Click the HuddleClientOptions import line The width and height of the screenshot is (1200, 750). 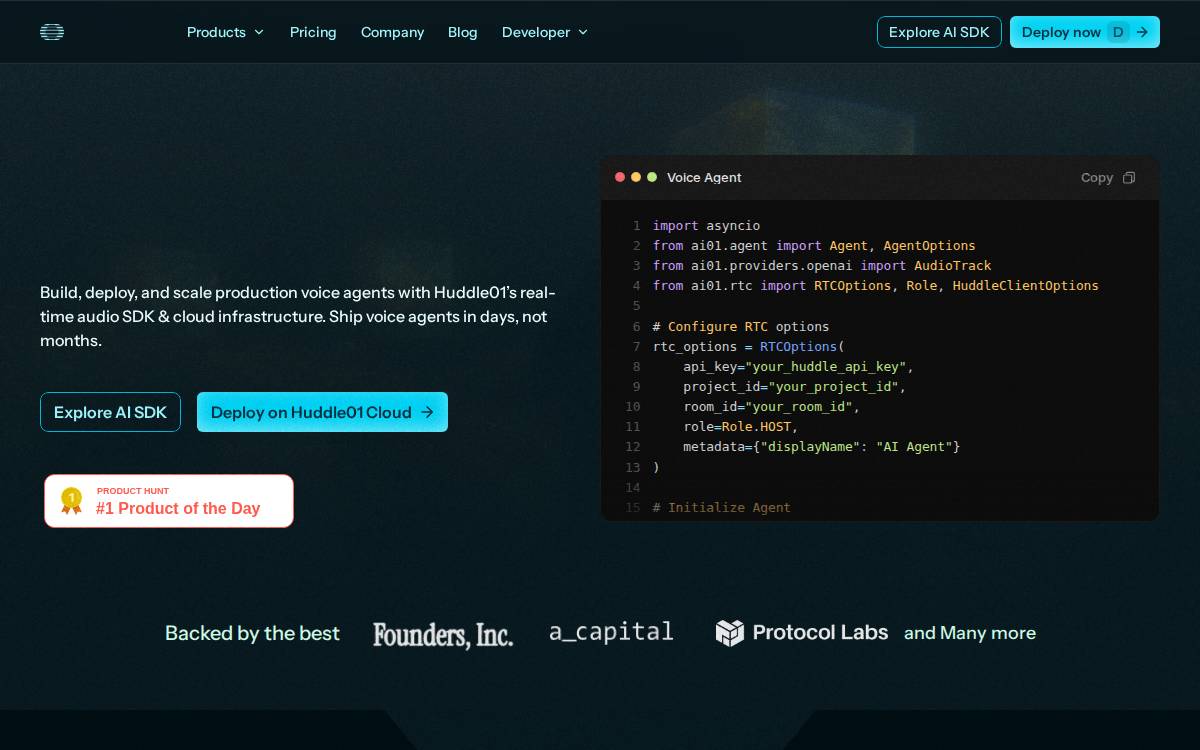(876, 286)
